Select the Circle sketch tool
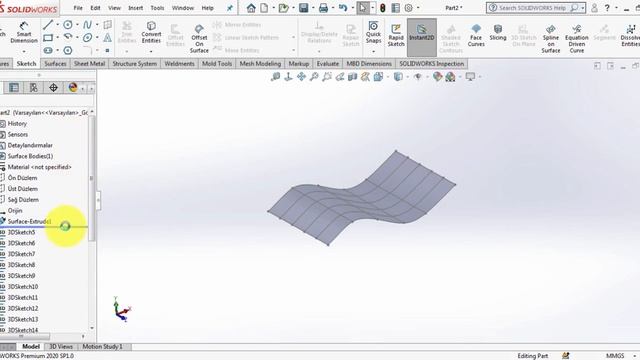 coord(68,25)
